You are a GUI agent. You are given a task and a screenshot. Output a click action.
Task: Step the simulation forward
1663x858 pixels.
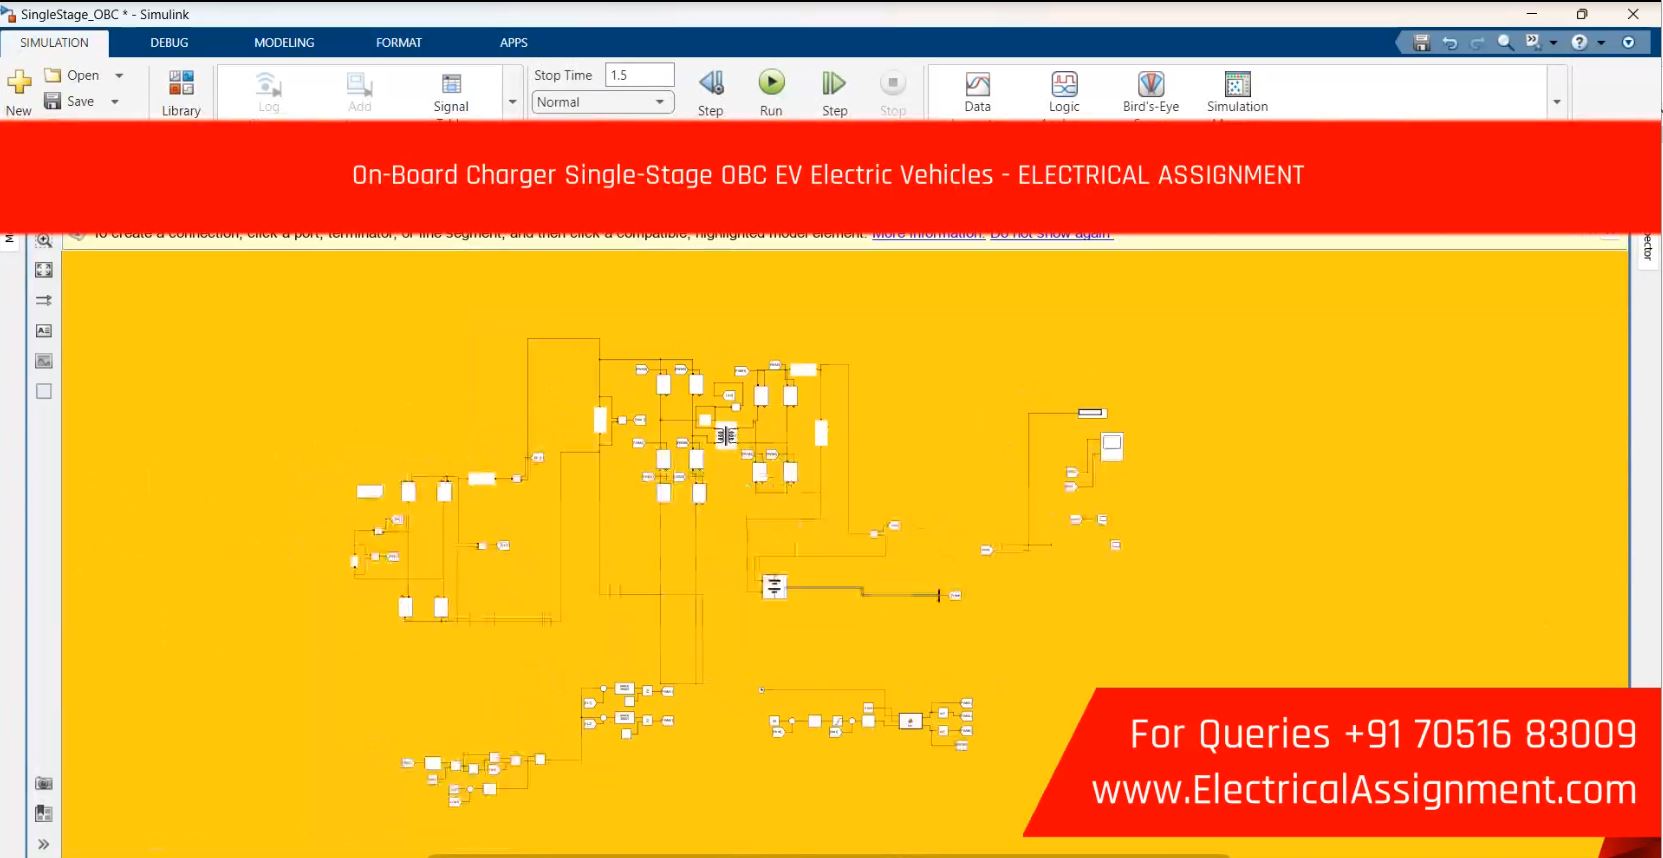[834, 93]
